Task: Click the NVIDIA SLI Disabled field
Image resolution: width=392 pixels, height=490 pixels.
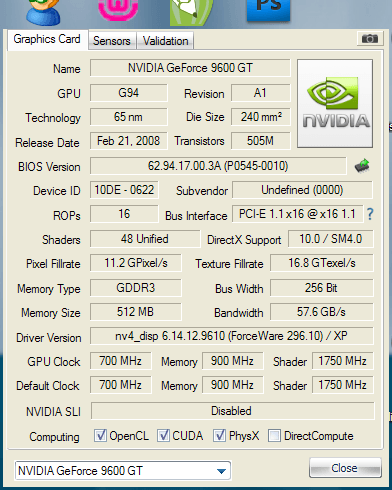Action: click(x=232, y=411)
